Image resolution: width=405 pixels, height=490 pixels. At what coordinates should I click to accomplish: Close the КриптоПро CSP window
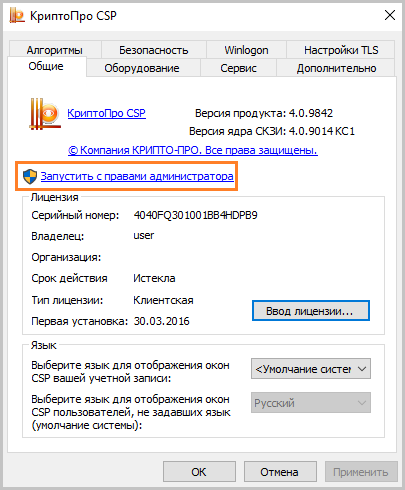pyautogui.click(x=390, y=15)
